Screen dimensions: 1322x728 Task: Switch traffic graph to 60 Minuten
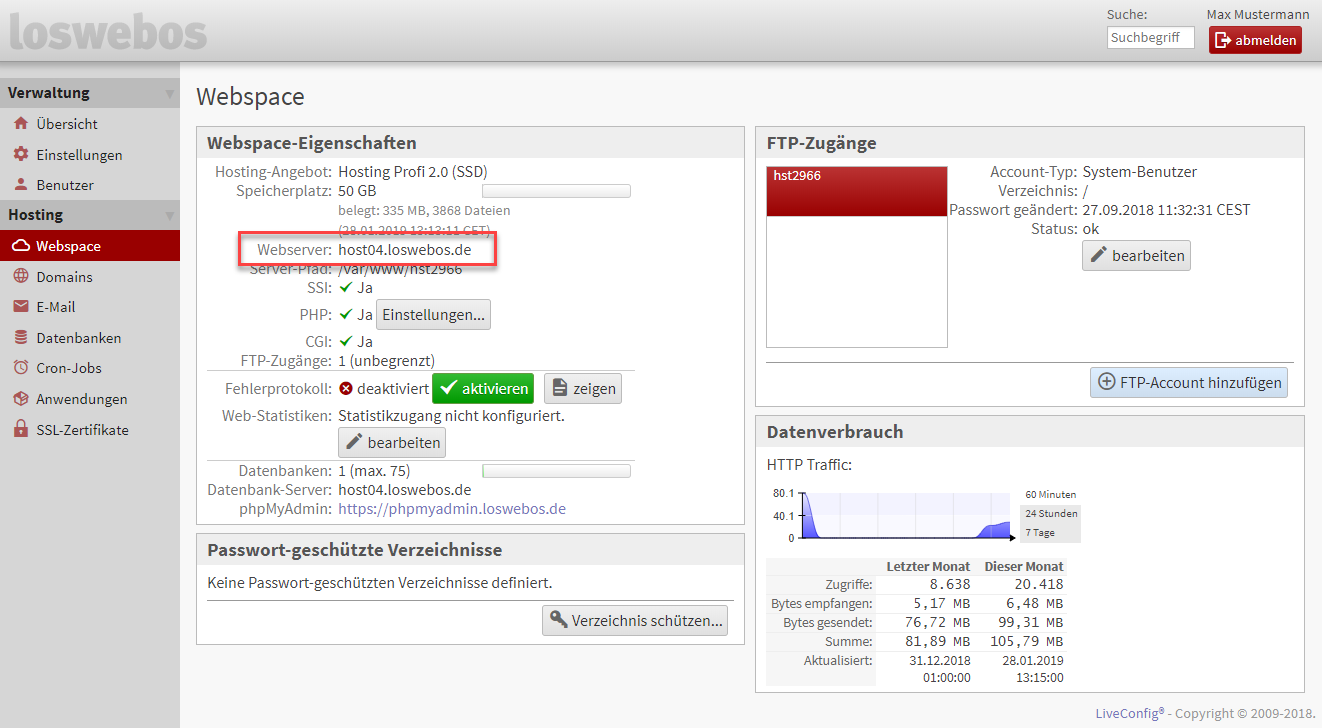[1050, 494]
